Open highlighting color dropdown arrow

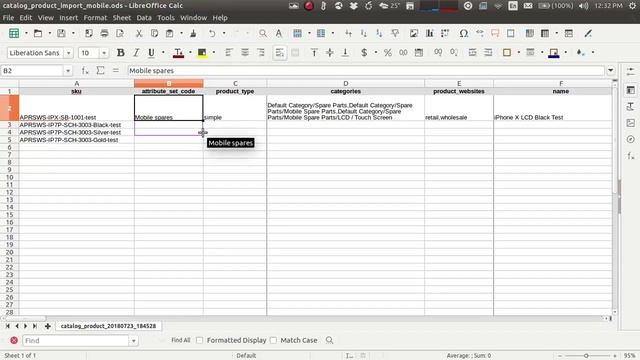214,53
